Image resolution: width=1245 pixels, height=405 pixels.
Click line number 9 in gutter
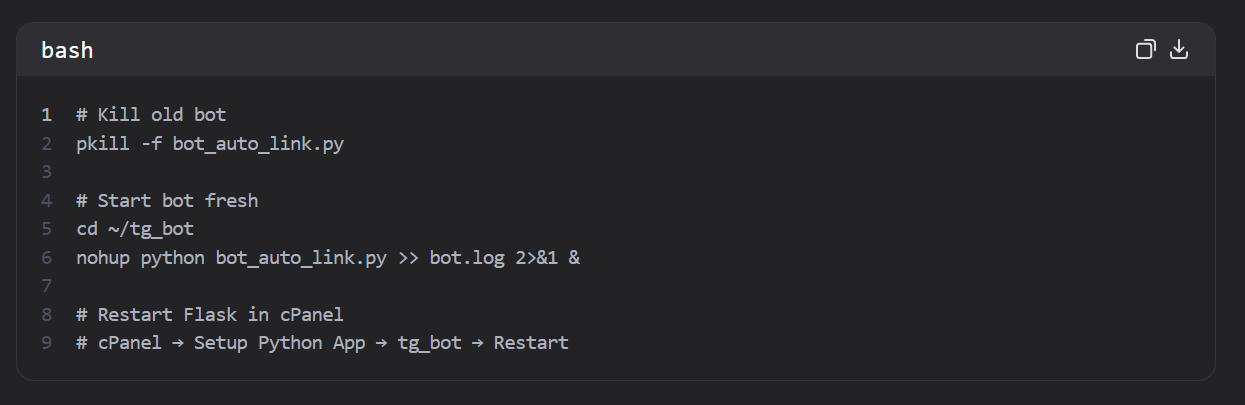(x=46, y=343)
